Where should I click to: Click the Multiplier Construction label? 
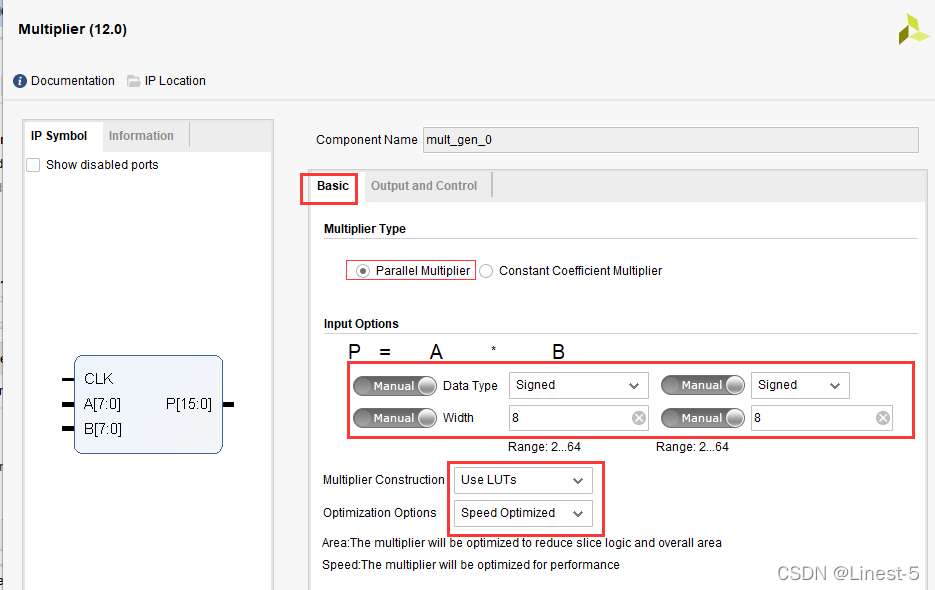[384, 480]
